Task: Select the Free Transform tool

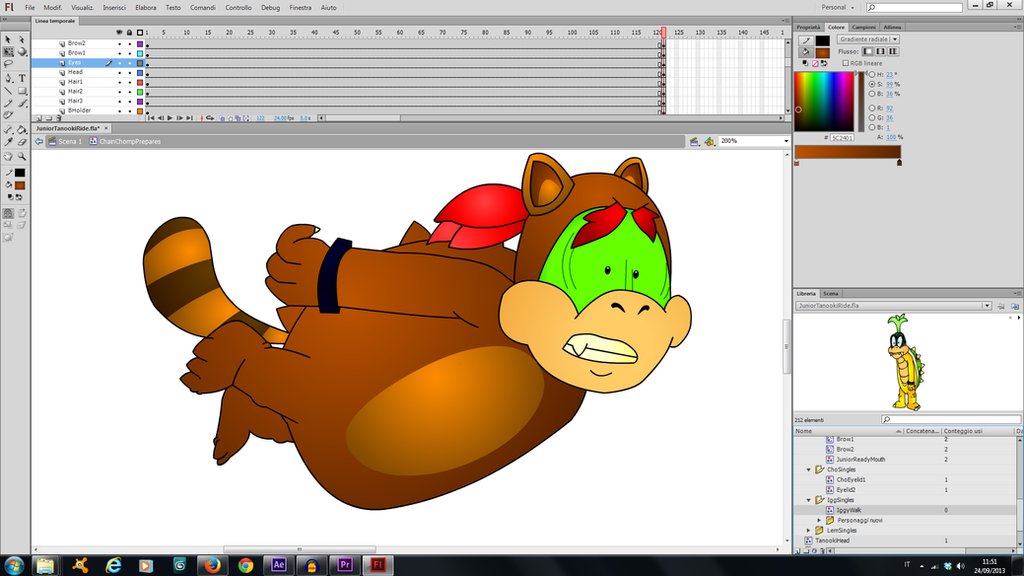Action: 8,52
